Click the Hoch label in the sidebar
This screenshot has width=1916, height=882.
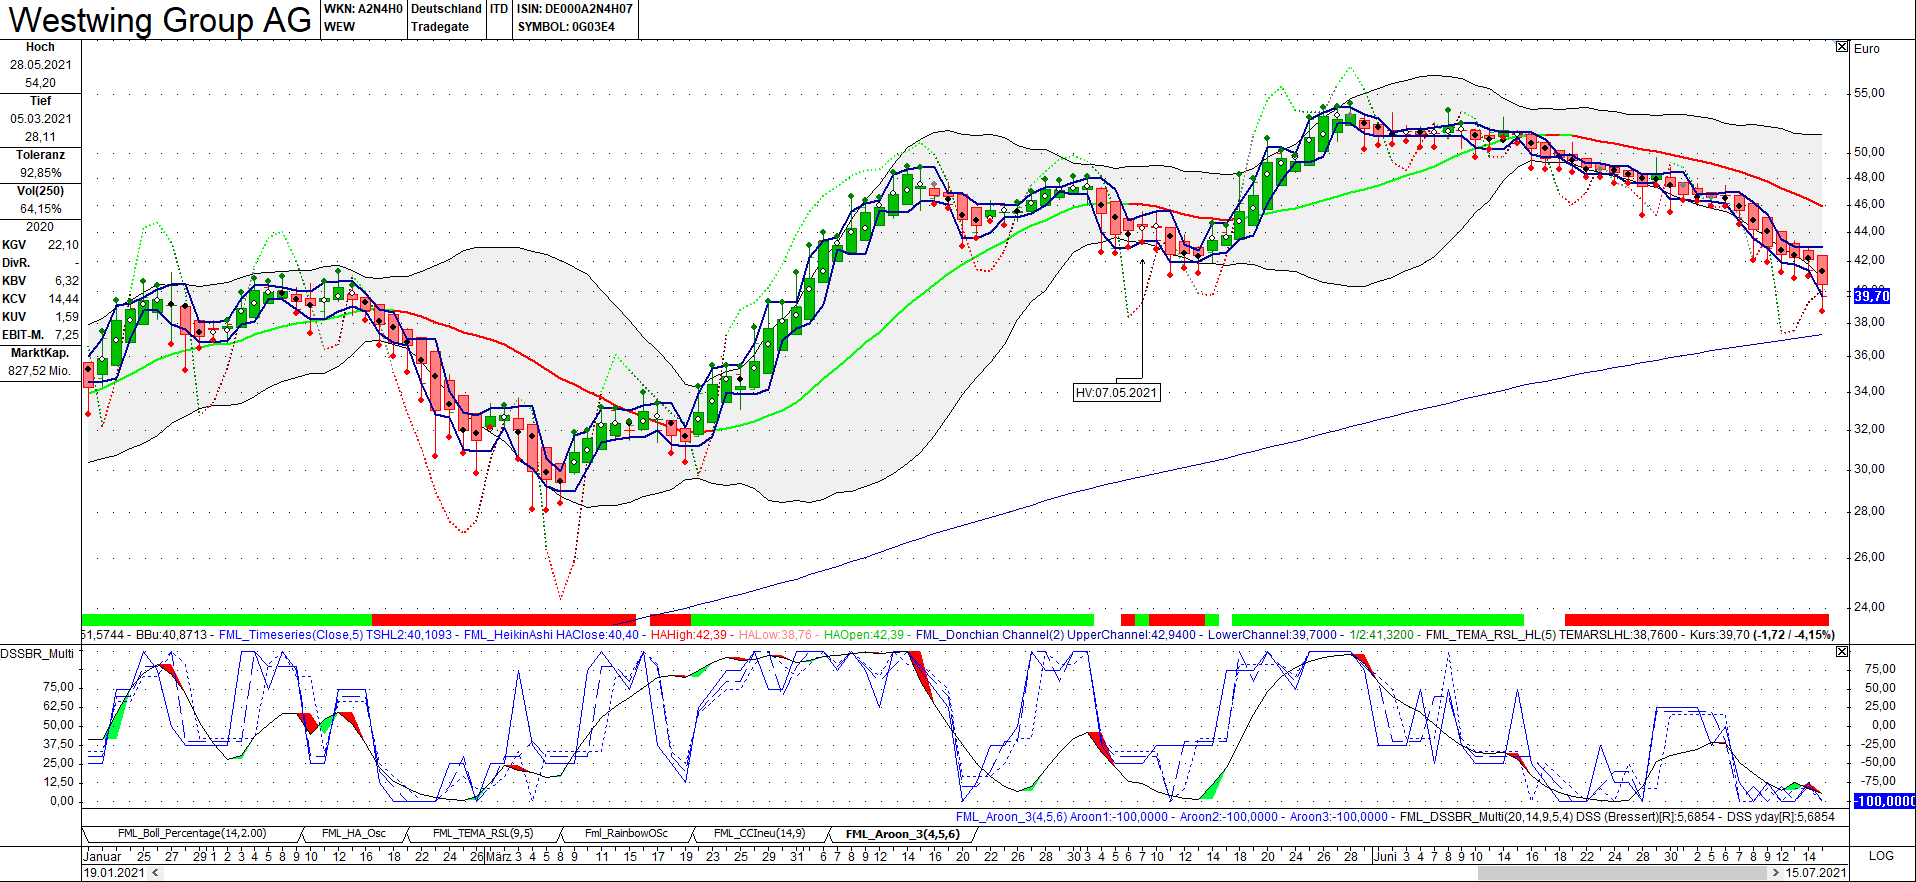click(40, 47)
